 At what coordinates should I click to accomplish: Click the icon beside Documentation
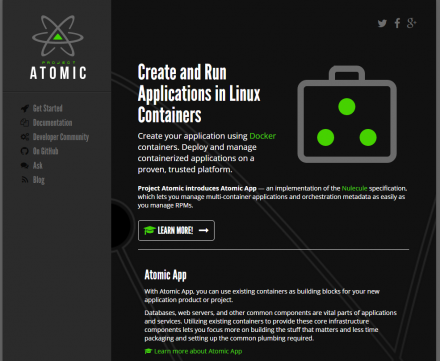pyautogui.click(x=25, y=123)
